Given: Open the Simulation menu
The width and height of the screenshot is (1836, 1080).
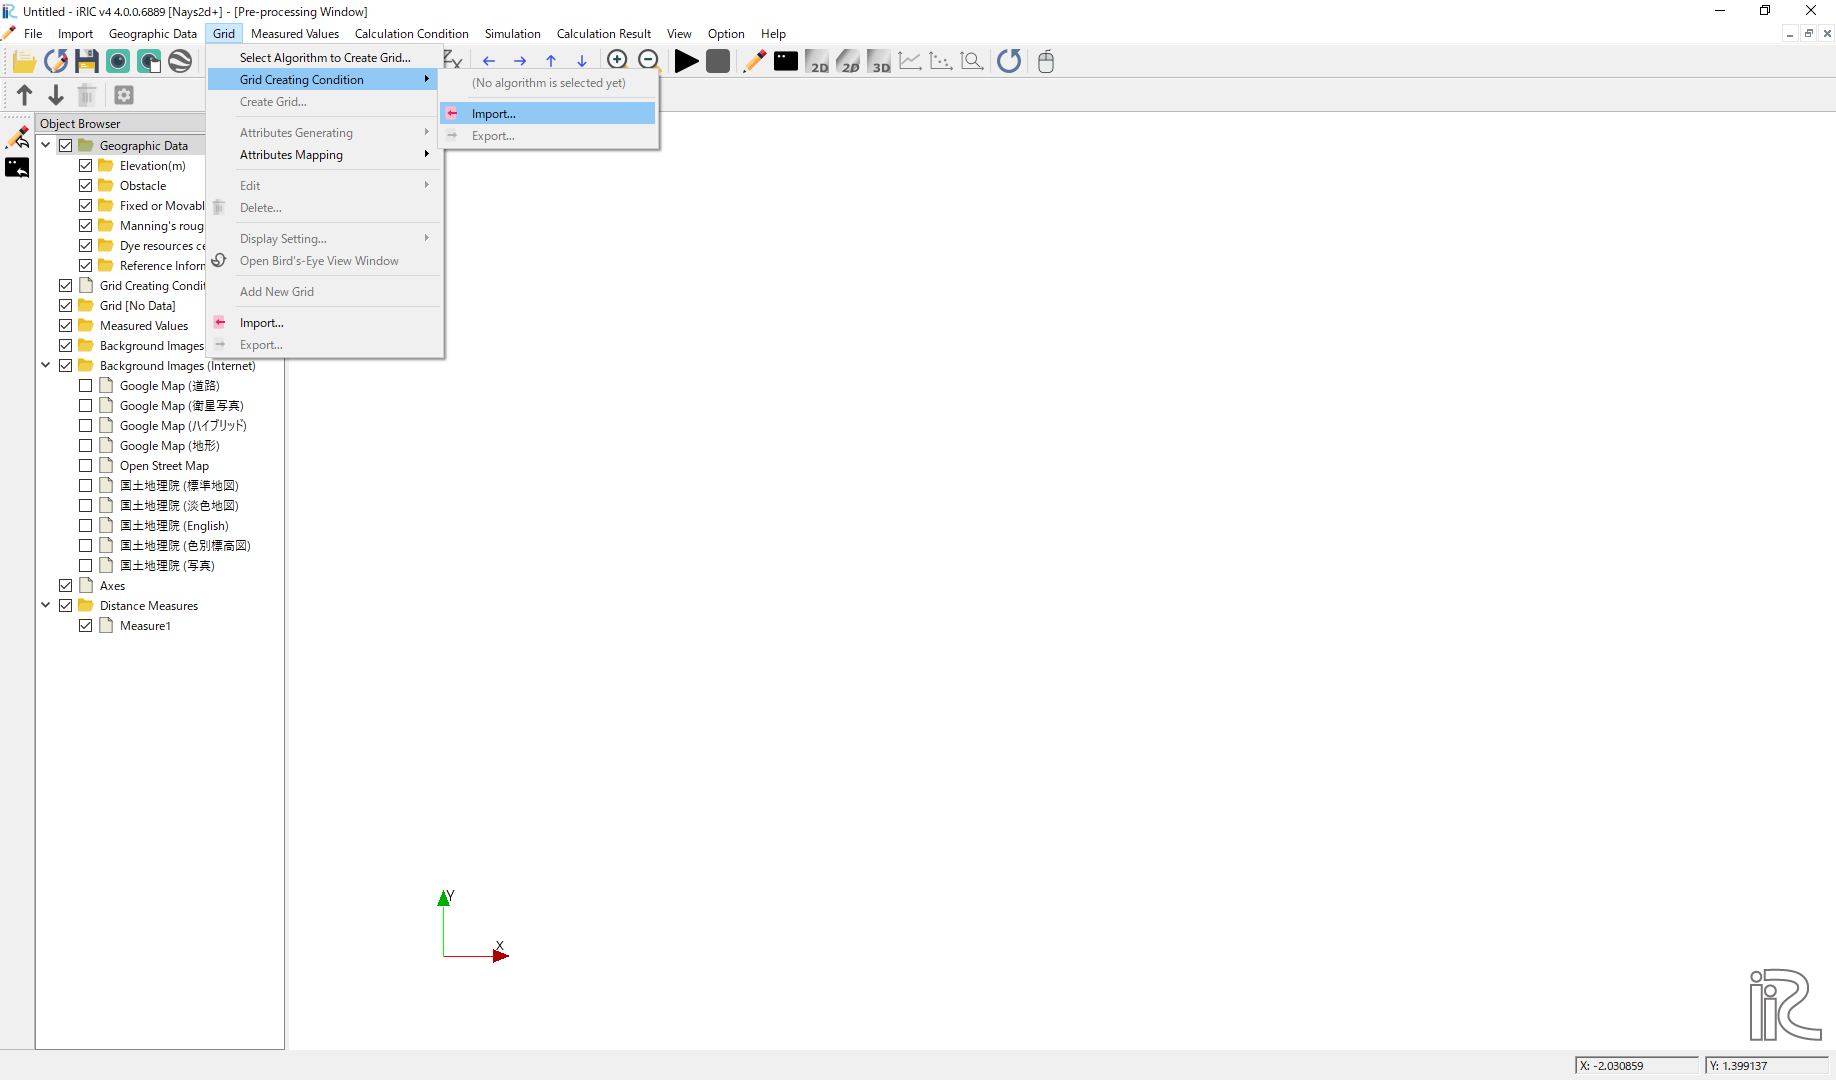Looking at the screenshot, I should point(512,34).
